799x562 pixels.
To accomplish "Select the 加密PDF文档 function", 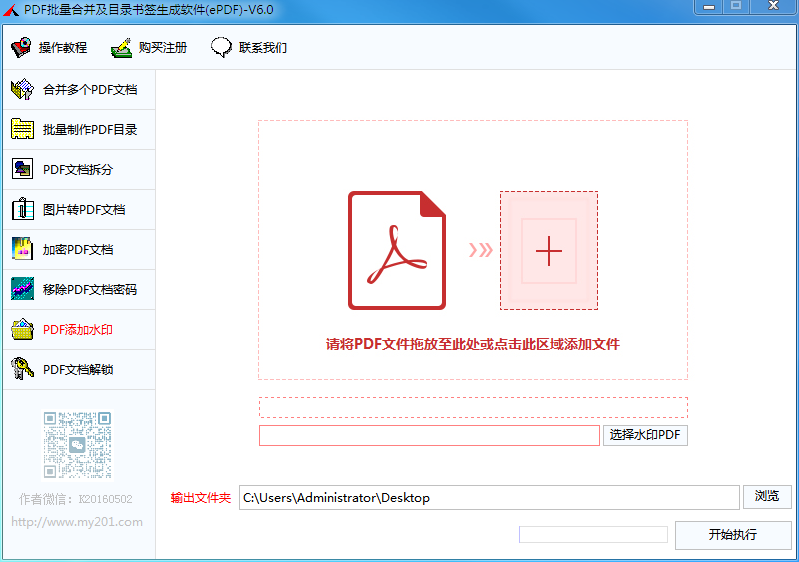I will [79, 249].
